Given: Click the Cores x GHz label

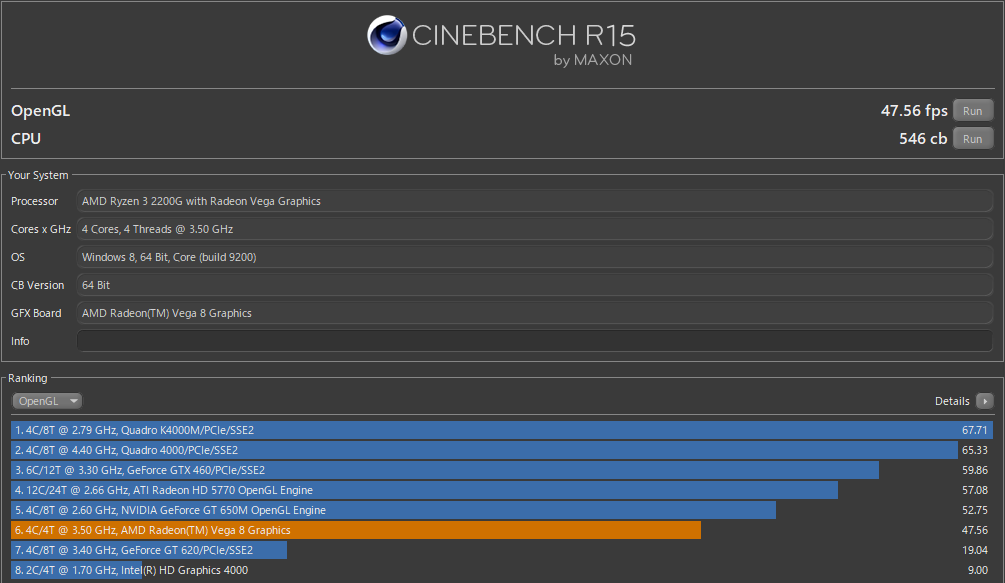Looking at the screenshot, I should pos(40,229).
